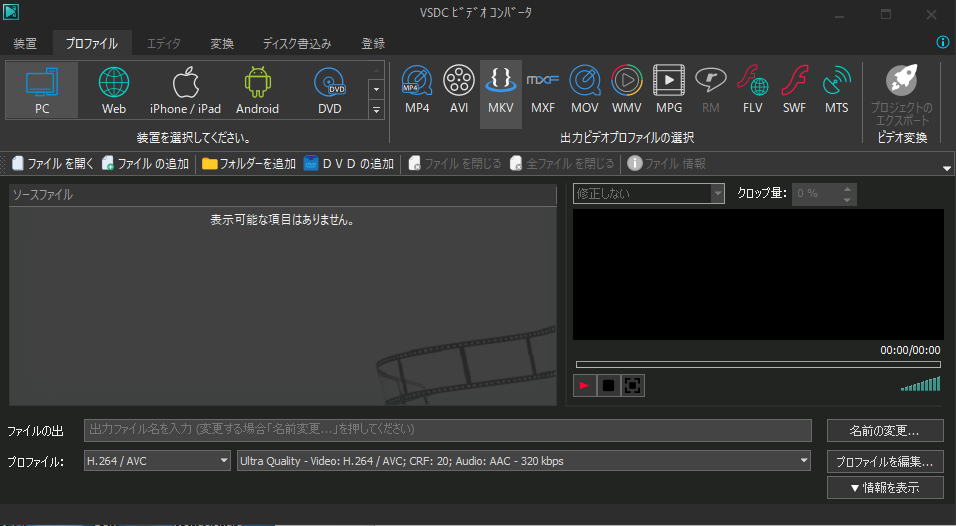This screenshot has width=956, height=526.
Task: Click DVDの追加 toolbar button
Action: pos(349,163)
